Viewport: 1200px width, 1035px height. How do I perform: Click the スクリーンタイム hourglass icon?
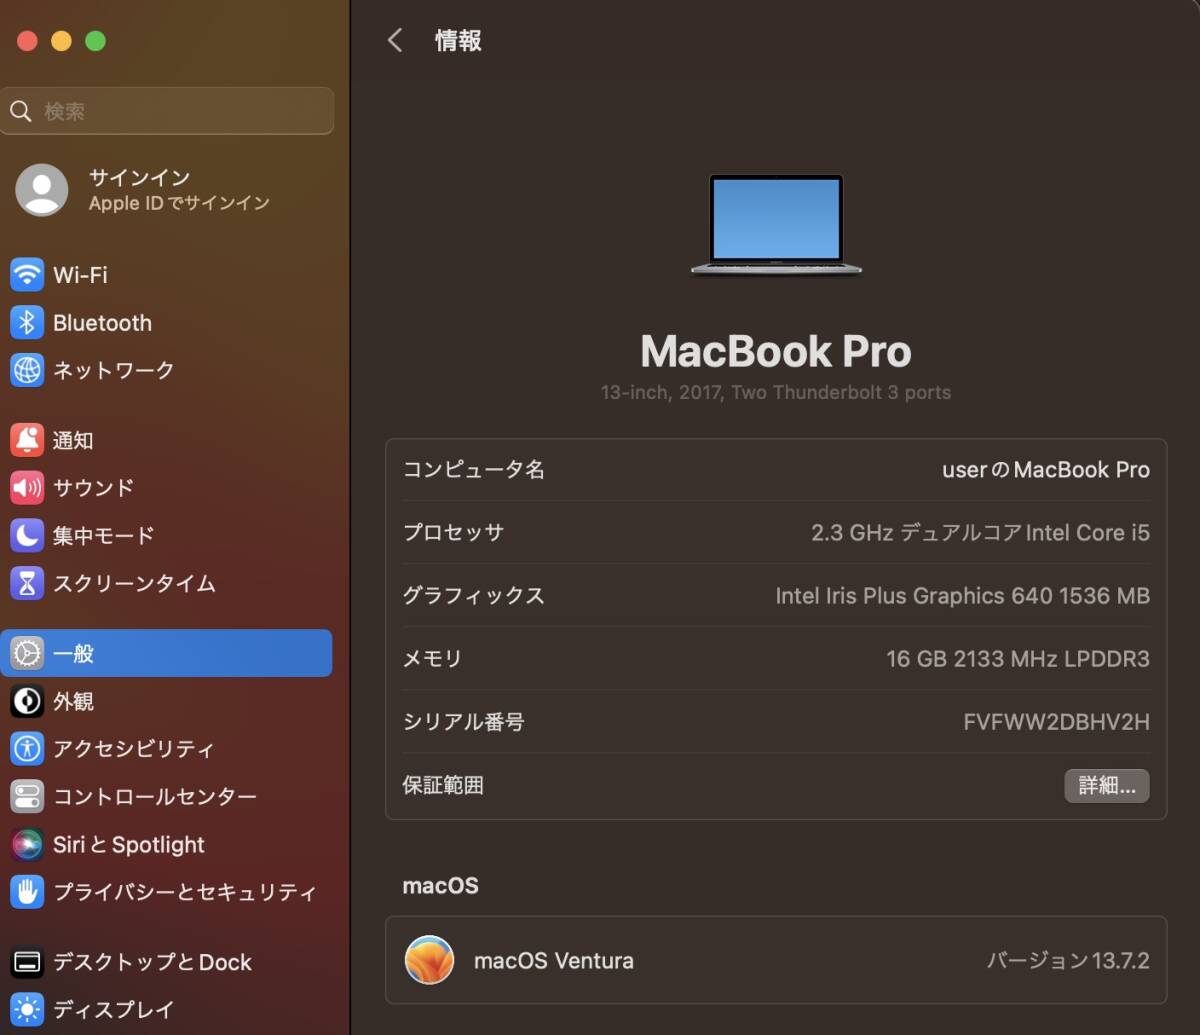(x=27, y=583)
